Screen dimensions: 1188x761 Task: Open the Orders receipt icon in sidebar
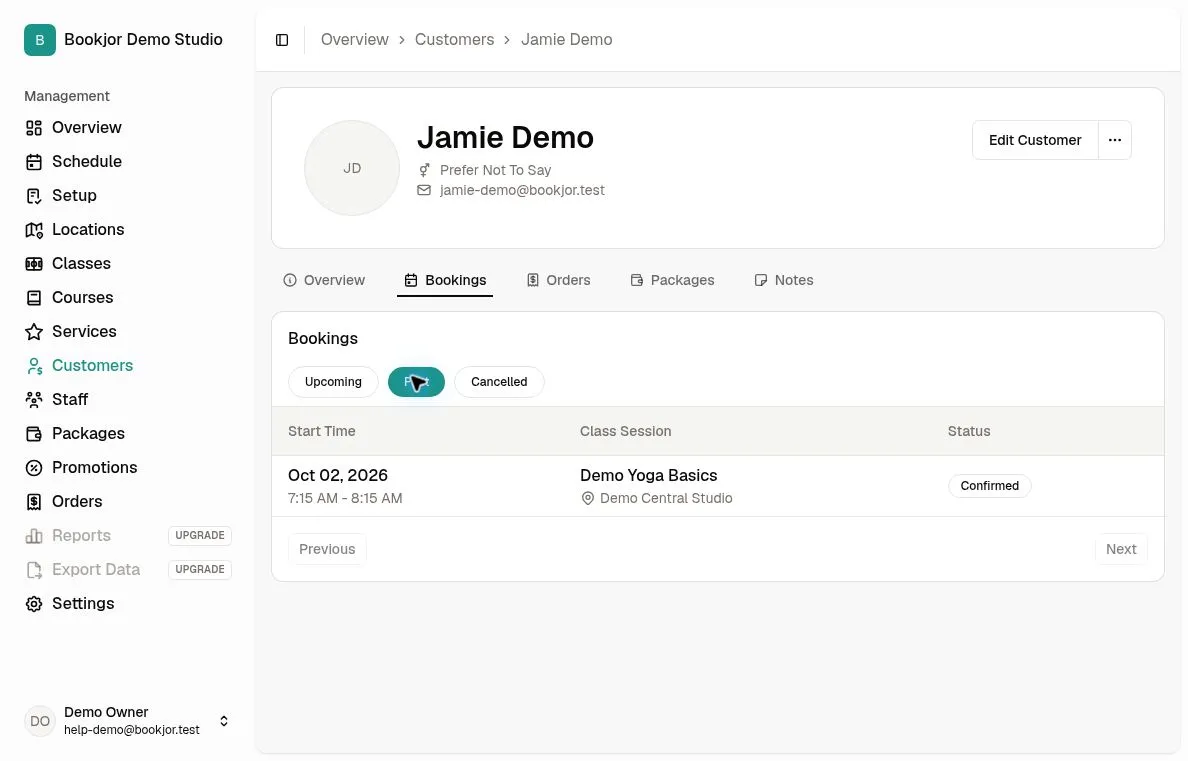[34, 502]
